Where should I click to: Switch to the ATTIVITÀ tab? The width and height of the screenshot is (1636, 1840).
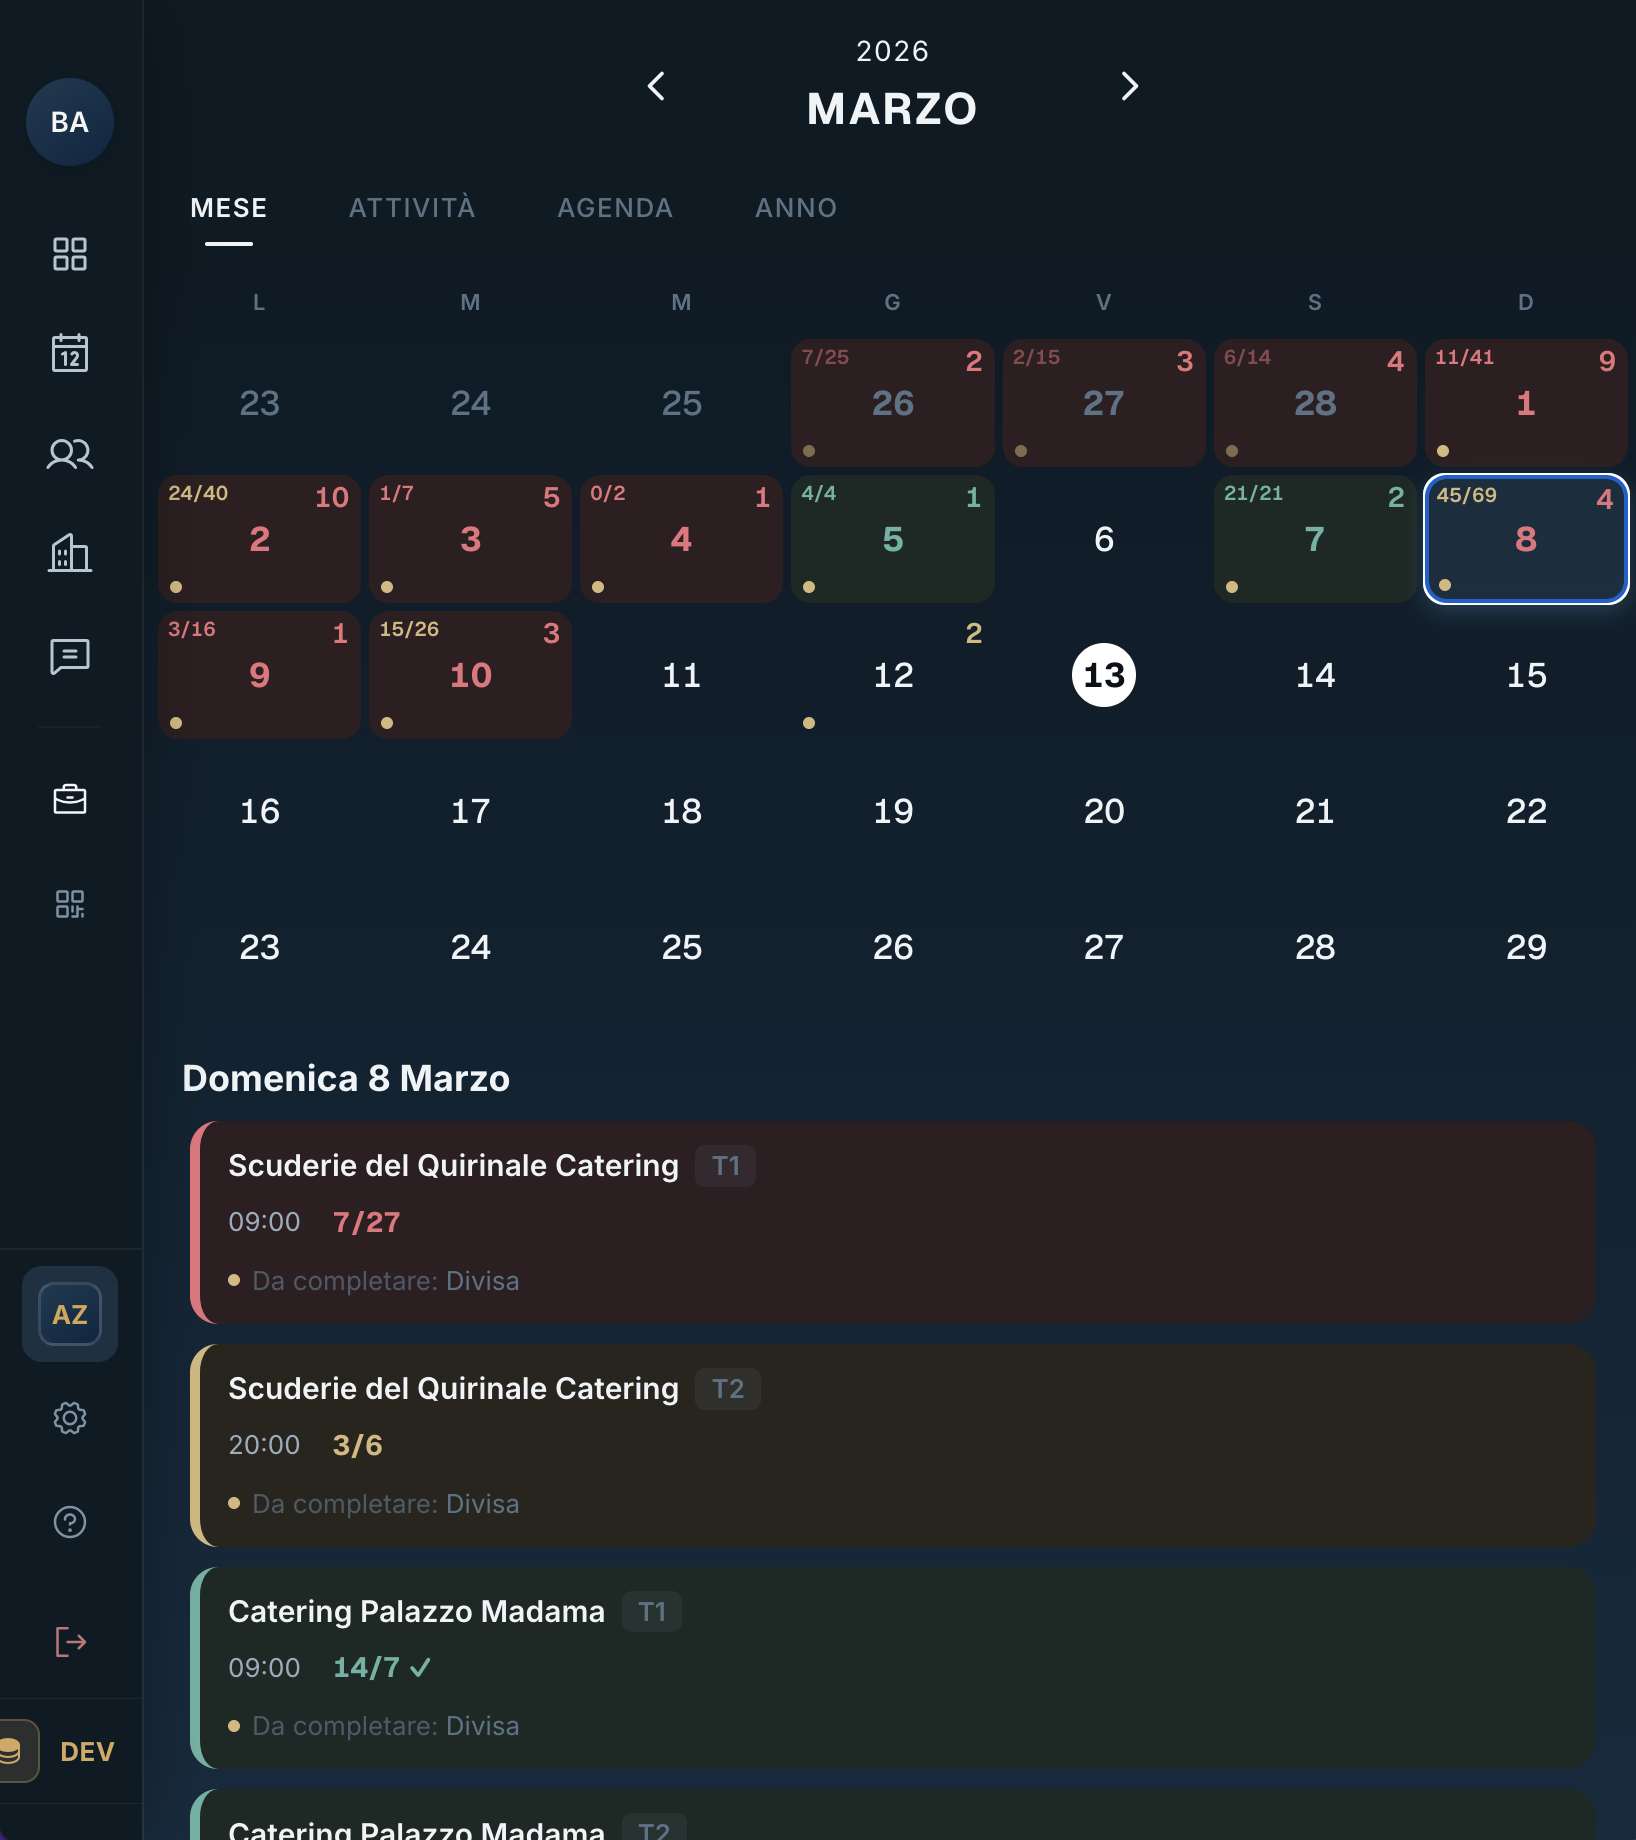pyautogui.click(x=412, y=208)
